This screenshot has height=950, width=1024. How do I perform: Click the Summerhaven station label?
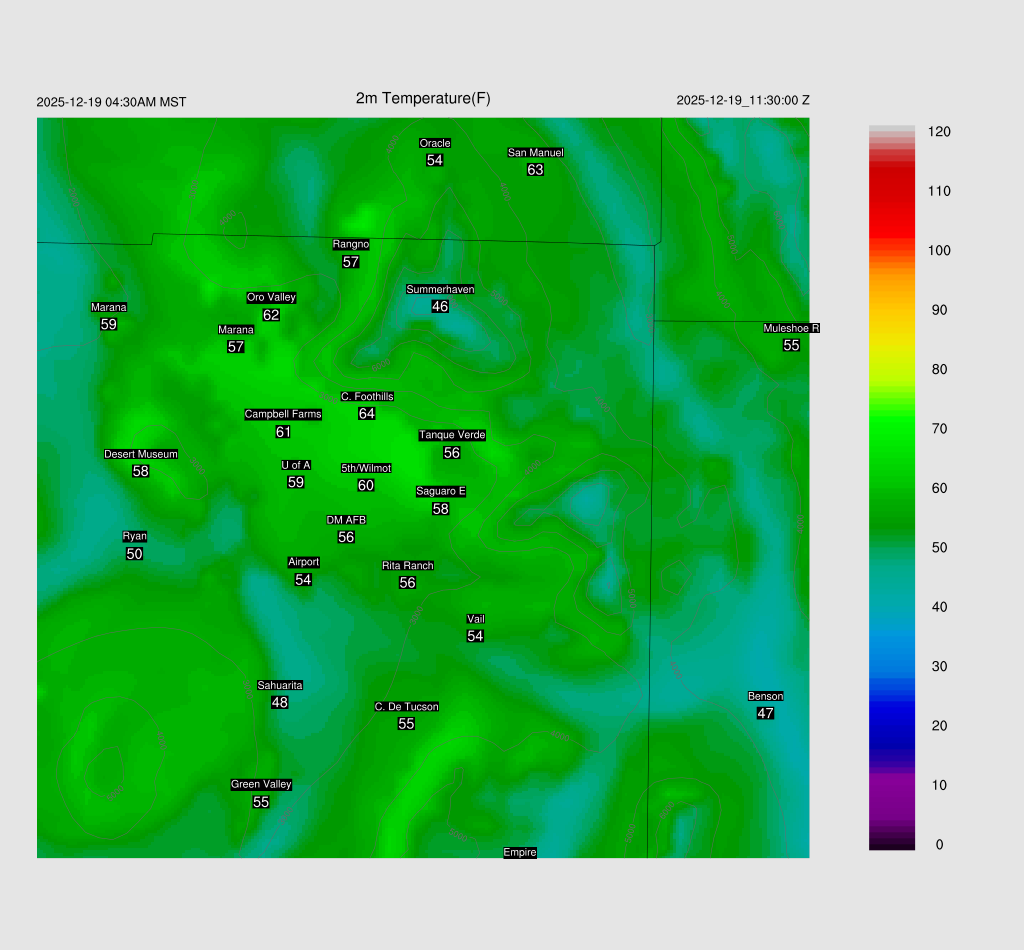point(440,289)
